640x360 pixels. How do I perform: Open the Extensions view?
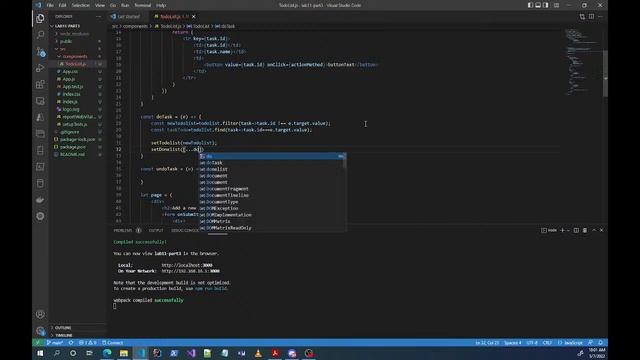40,84
